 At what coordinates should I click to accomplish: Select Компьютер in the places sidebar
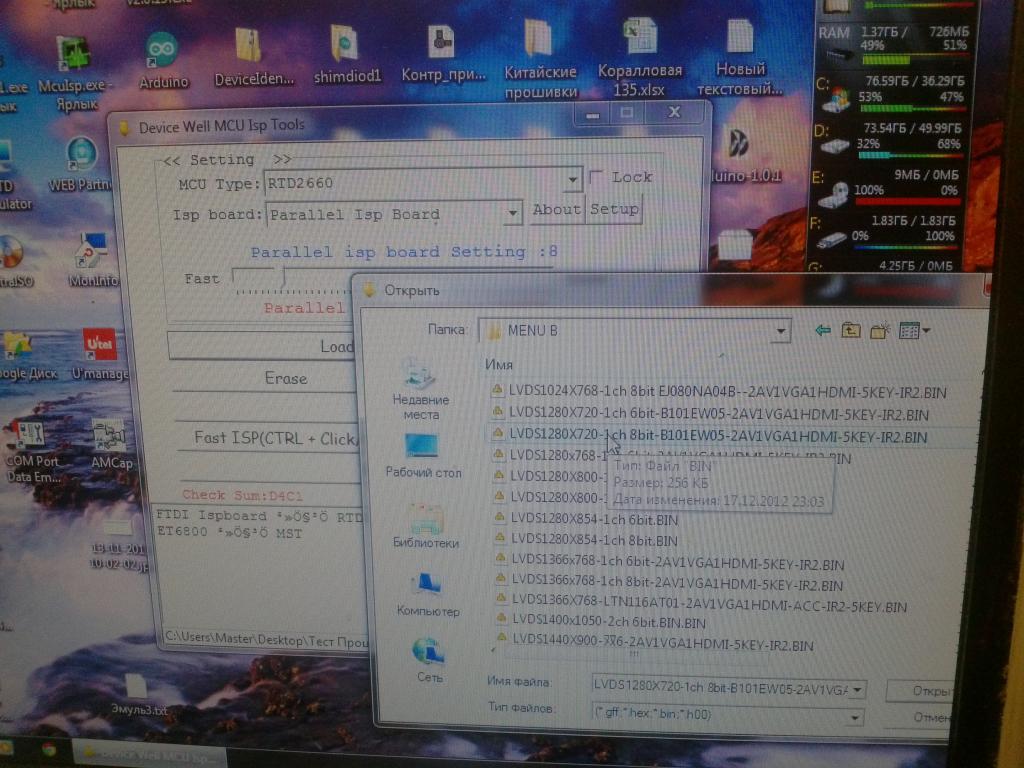[427, 594]
